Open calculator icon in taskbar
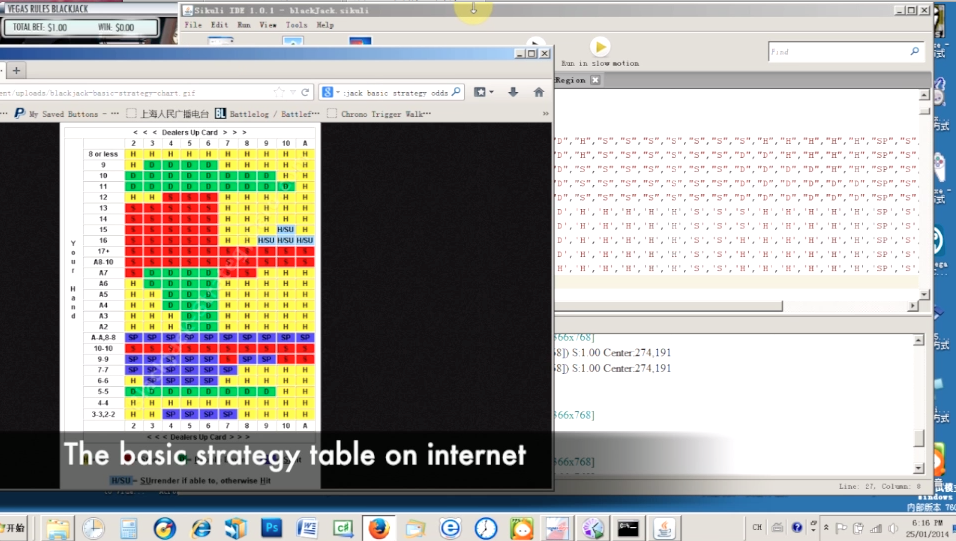 (129, 528)
